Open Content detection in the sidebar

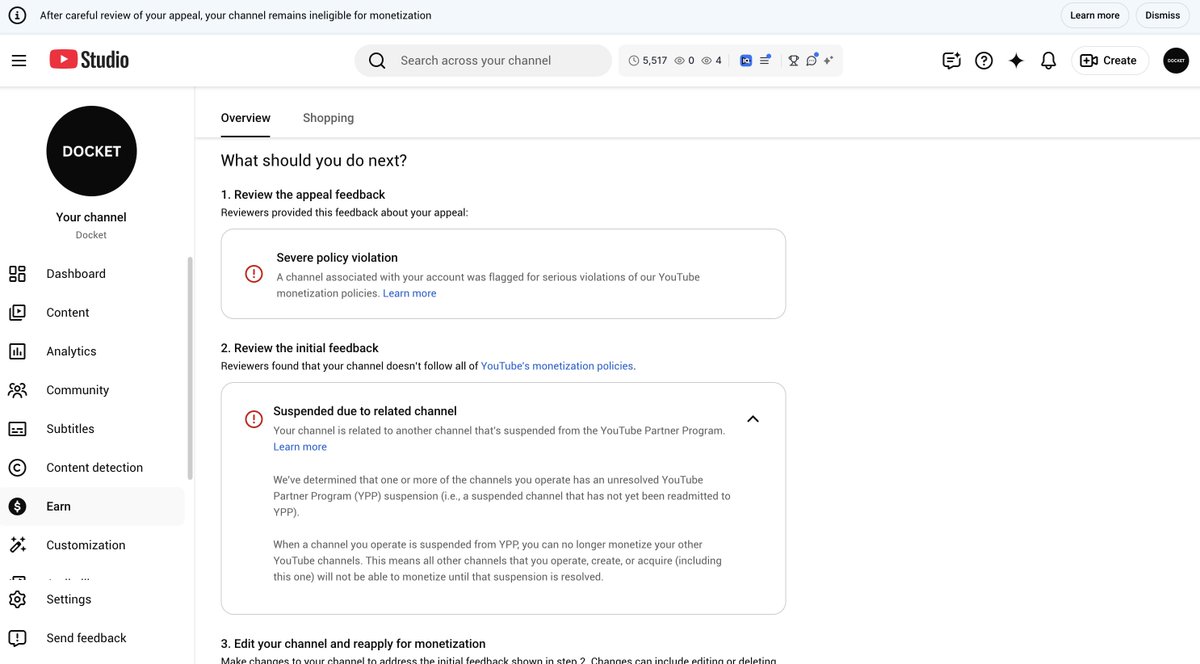[x=93, y=468]
